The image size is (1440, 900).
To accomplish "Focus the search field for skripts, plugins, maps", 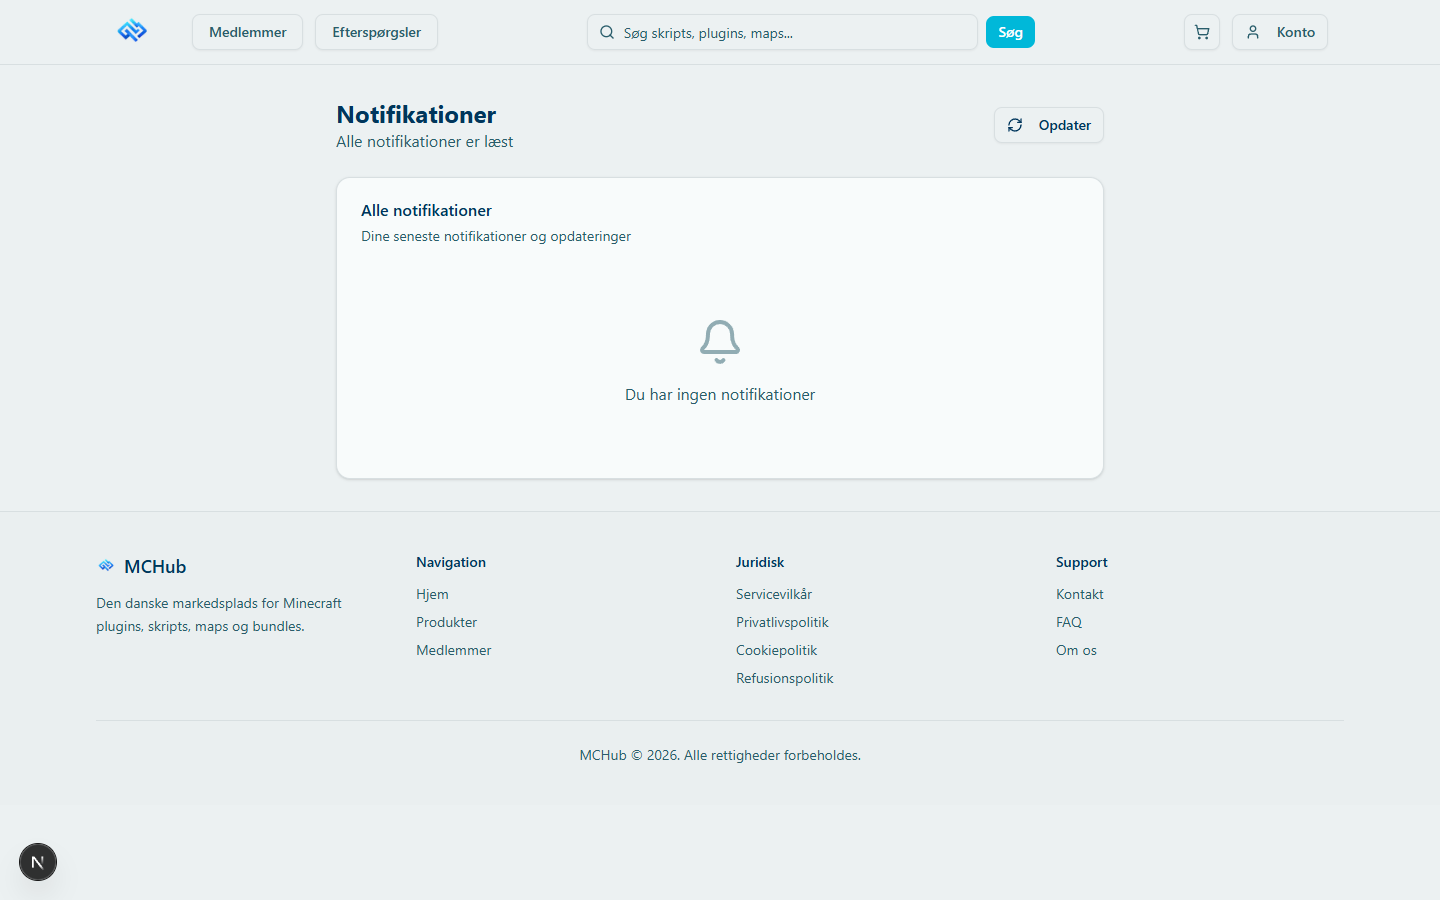I will pyautogui.click(x=782, y=32).
